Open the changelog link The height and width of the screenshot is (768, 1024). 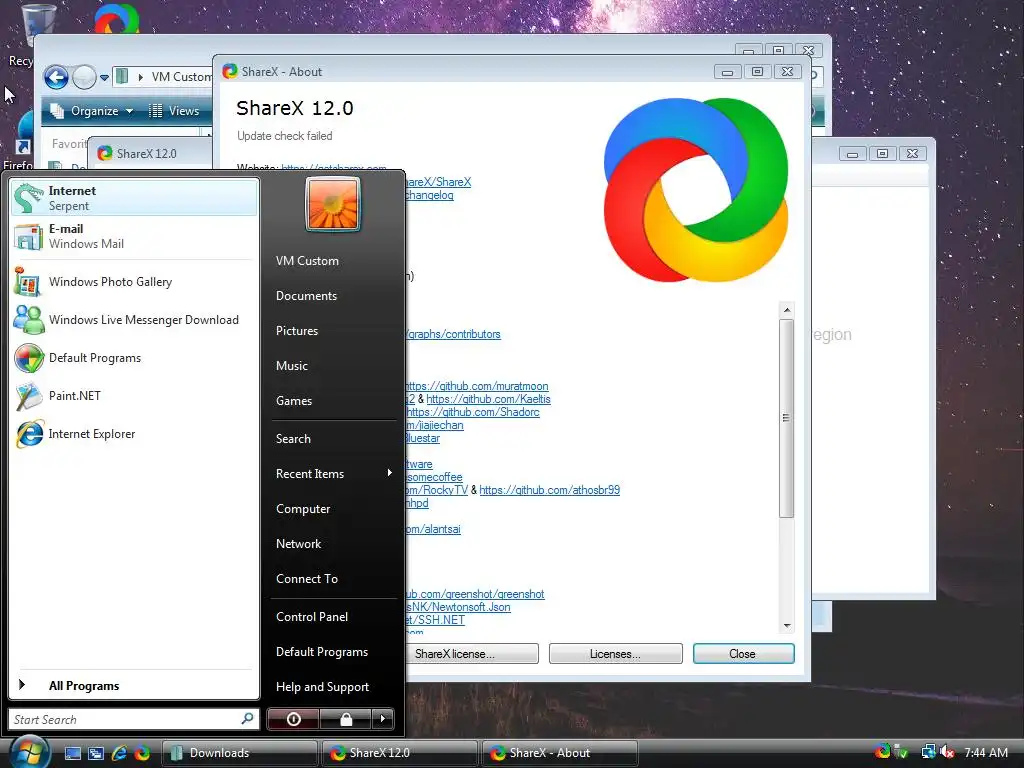click(x=429, y=195)
